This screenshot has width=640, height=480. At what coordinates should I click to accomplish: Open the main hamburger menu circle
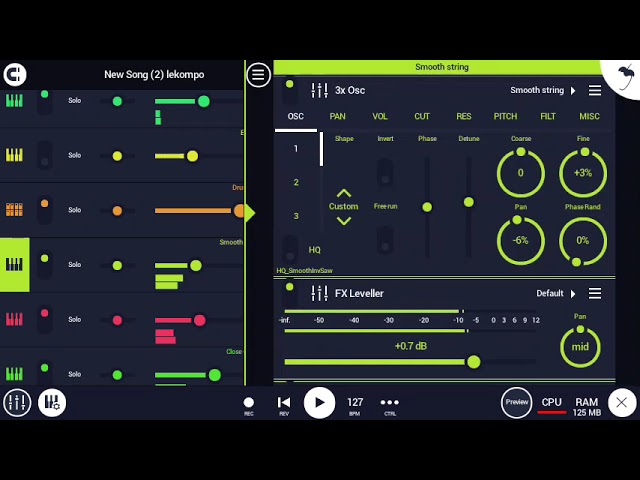tap(258, 75)
